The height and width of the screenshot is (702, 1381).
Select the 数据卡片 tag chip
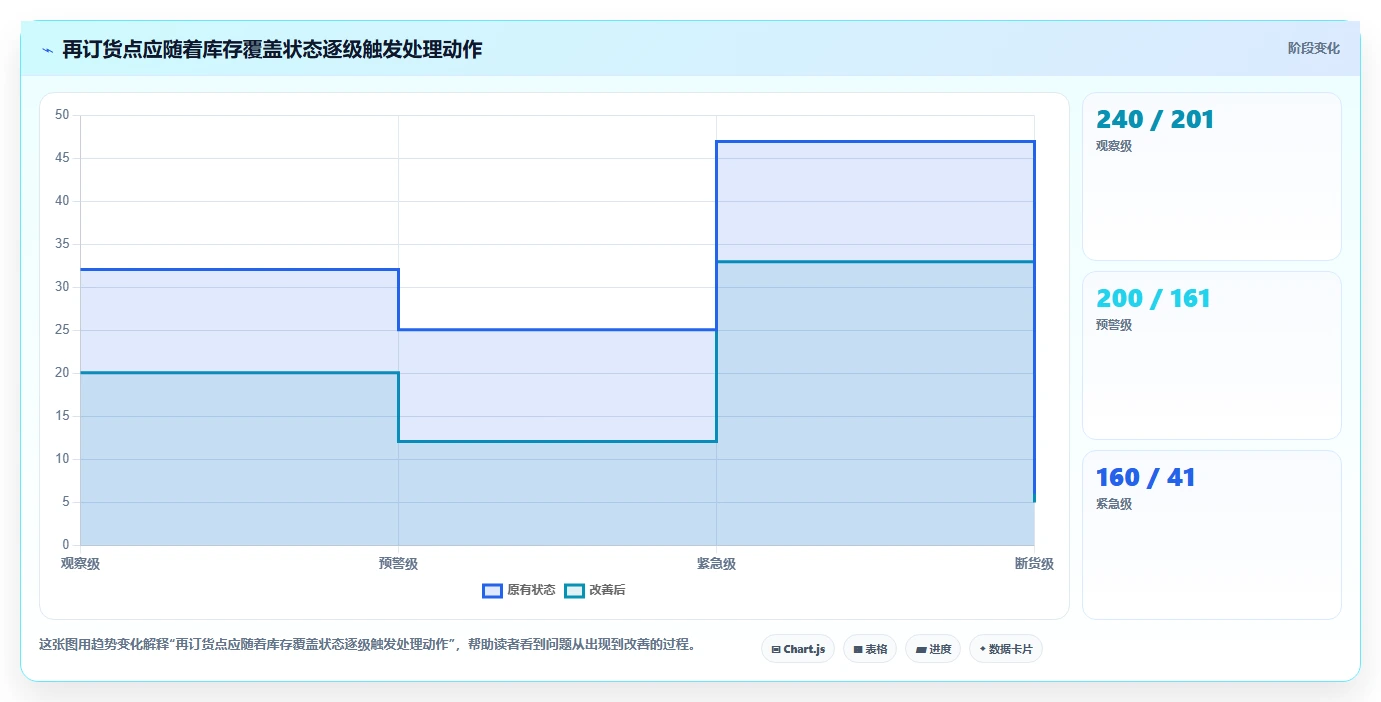(1006, 649)
